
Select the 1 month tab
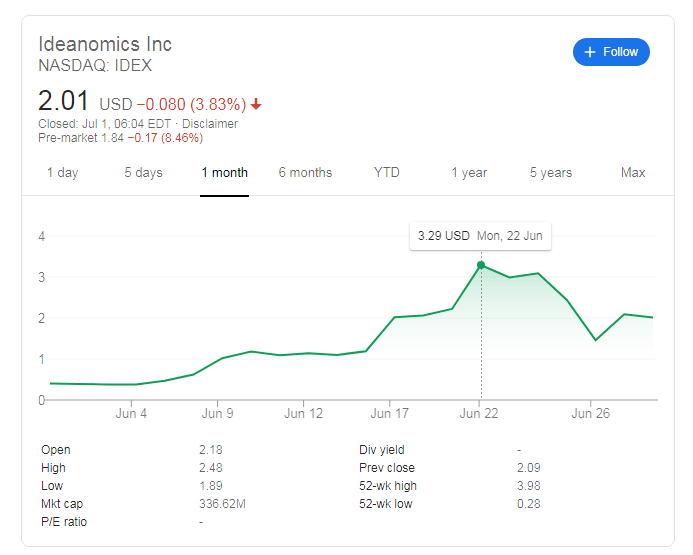click(224, 173)
